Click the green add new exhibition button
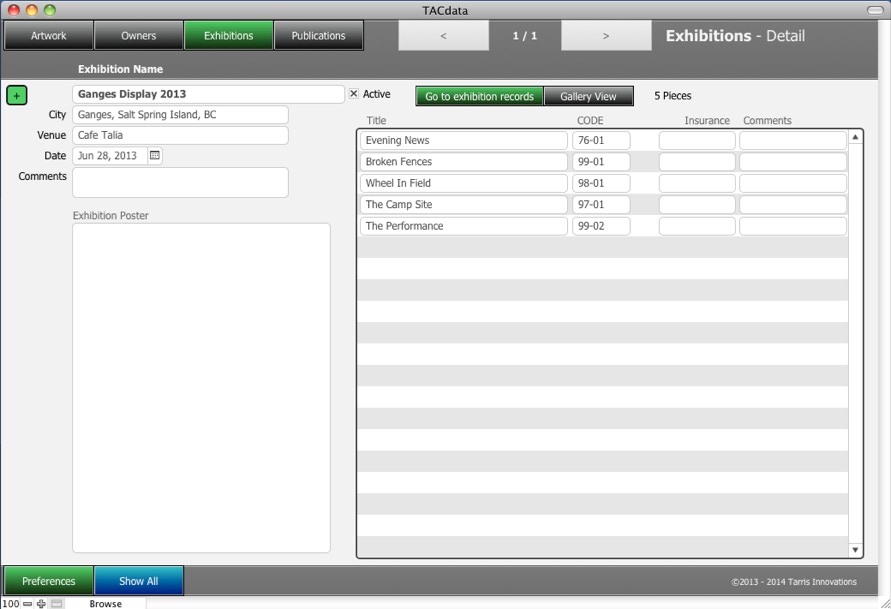 coord(17,95)
